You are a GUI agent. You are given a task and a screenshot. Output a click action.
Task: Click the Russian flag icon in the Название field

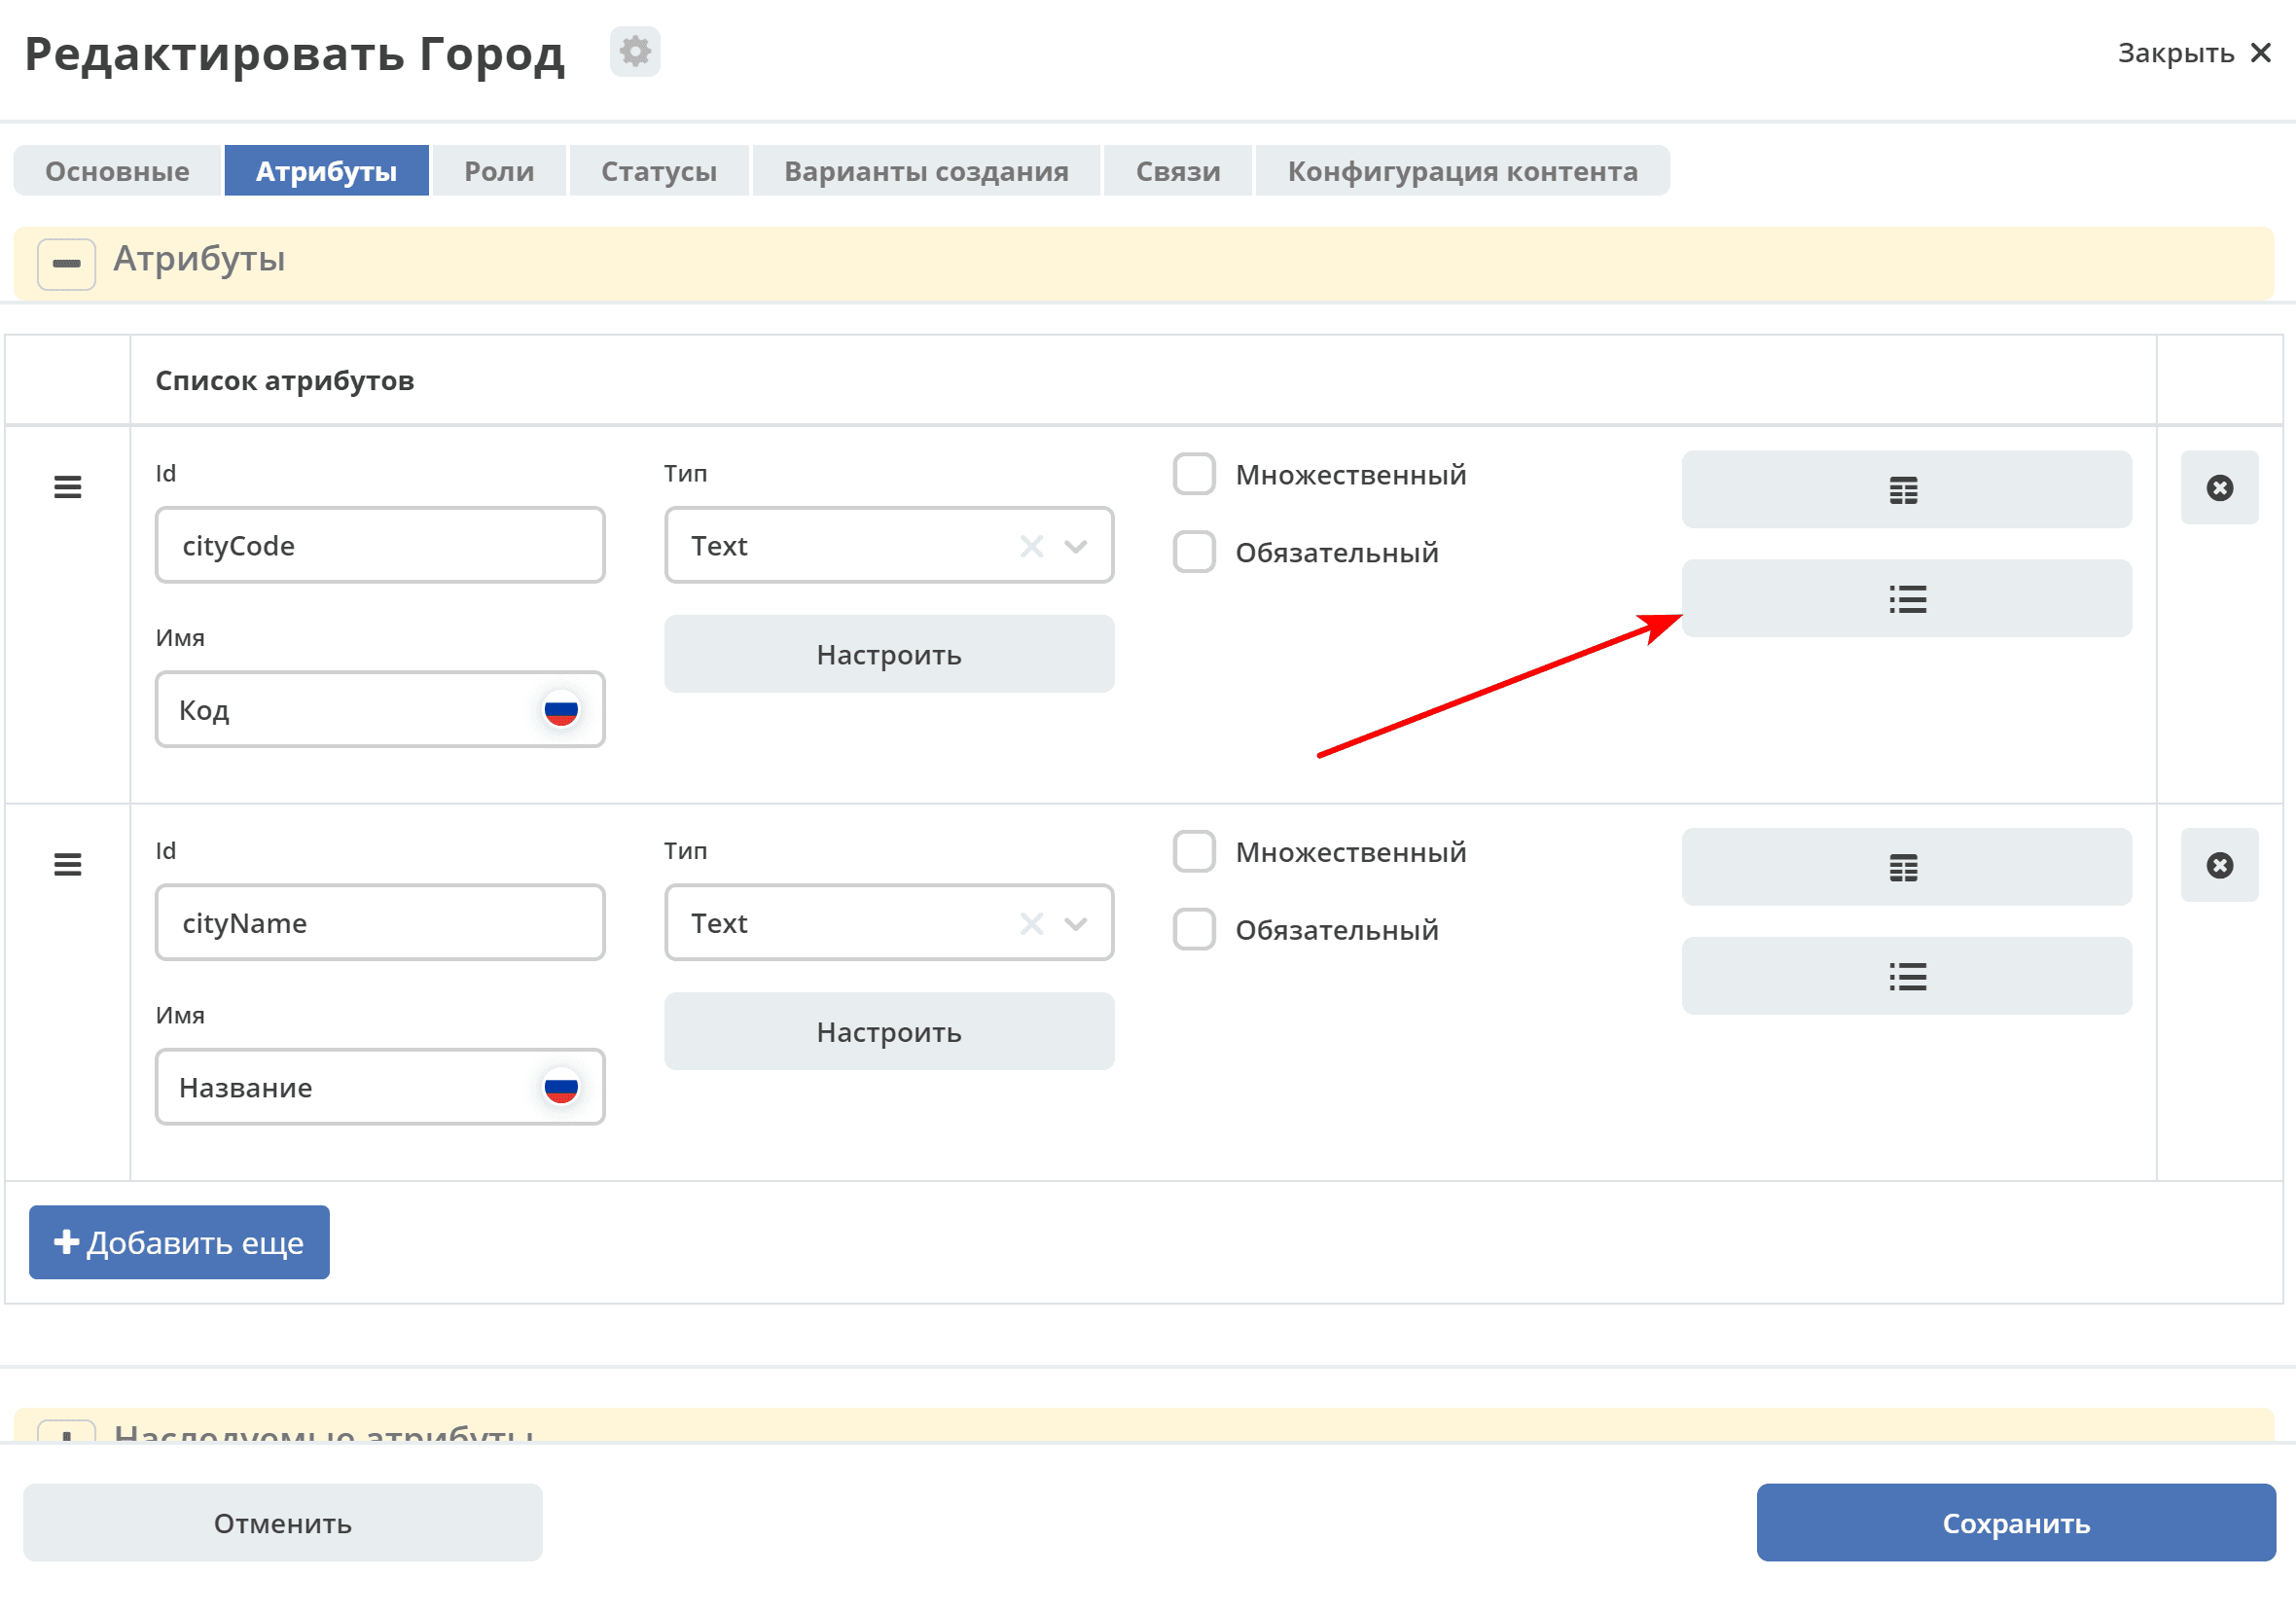(561, 1087)
